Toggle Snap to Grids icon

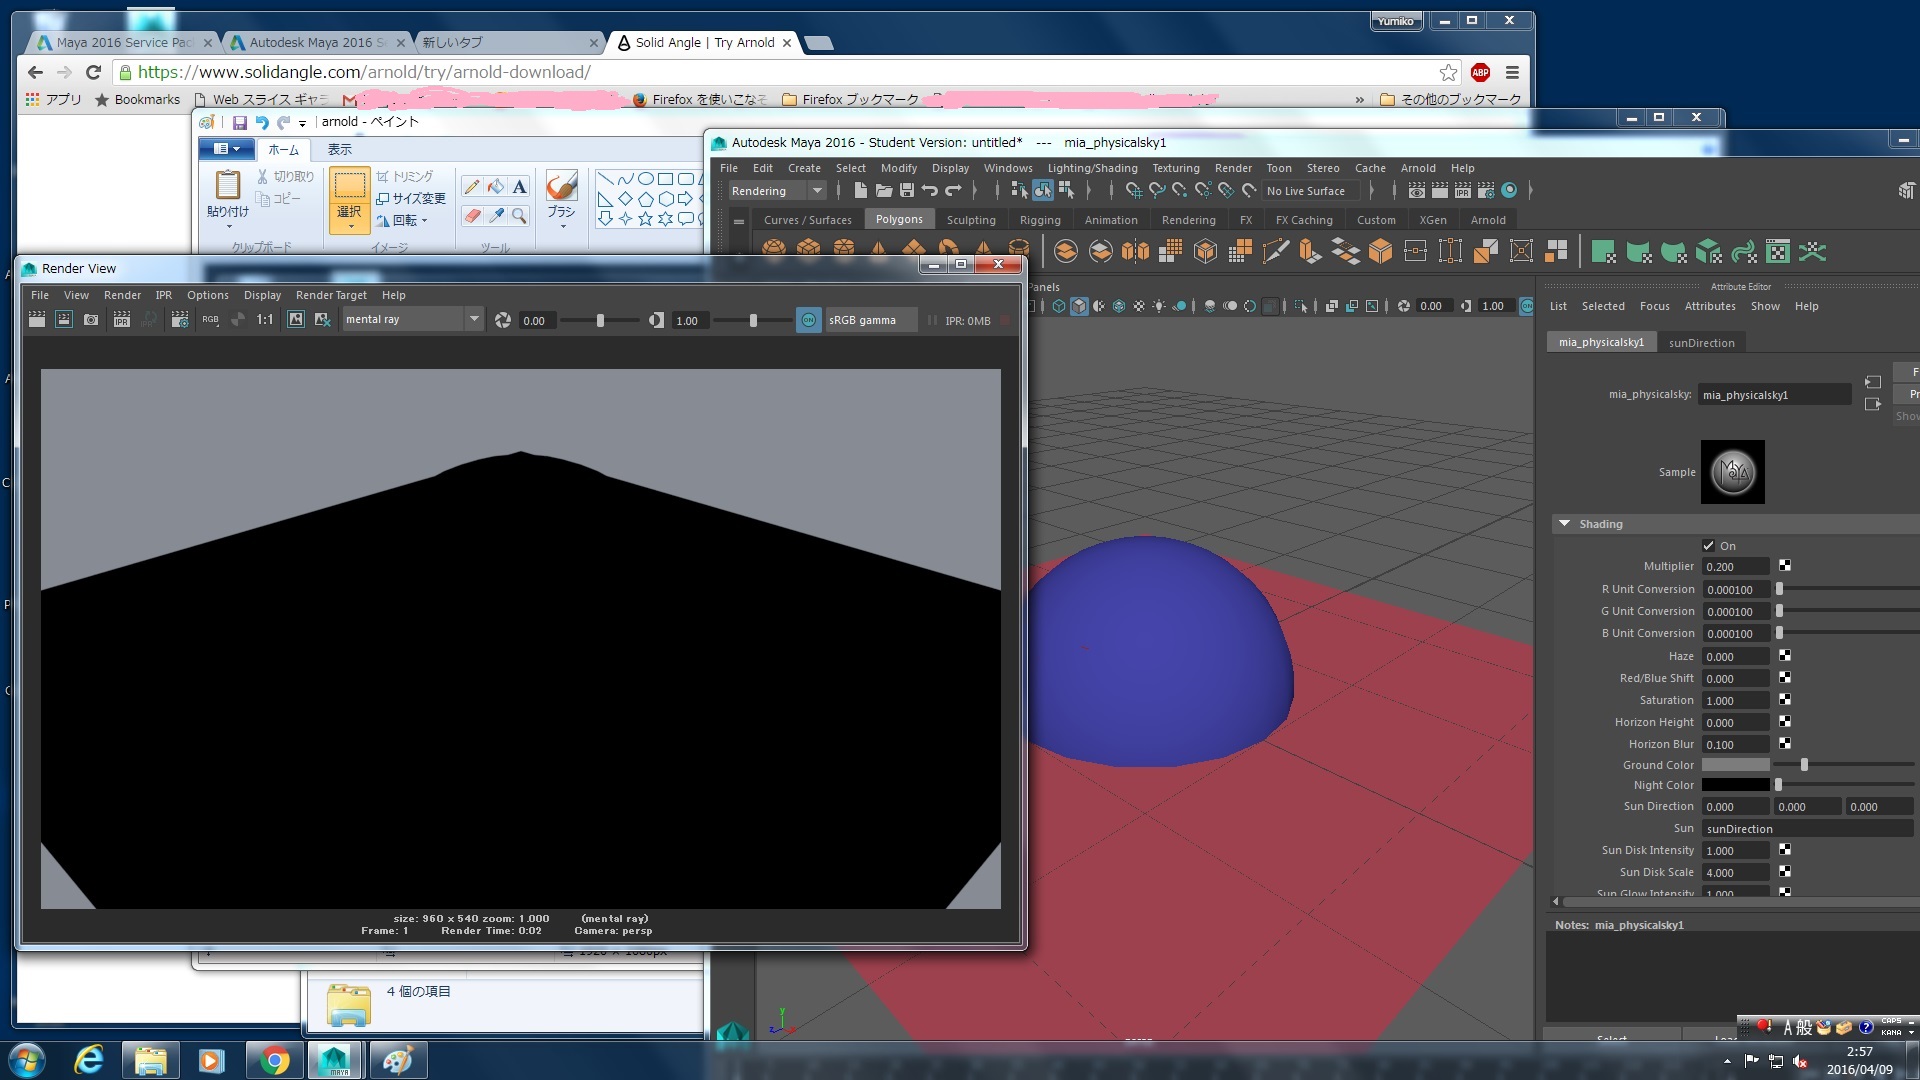1134,190
